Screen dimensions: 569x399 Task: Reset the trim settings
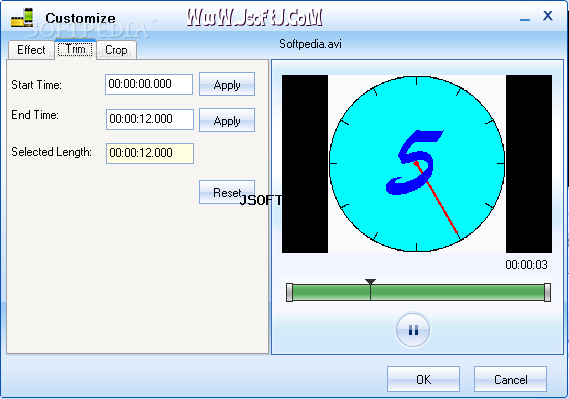[x=227, y=192]
